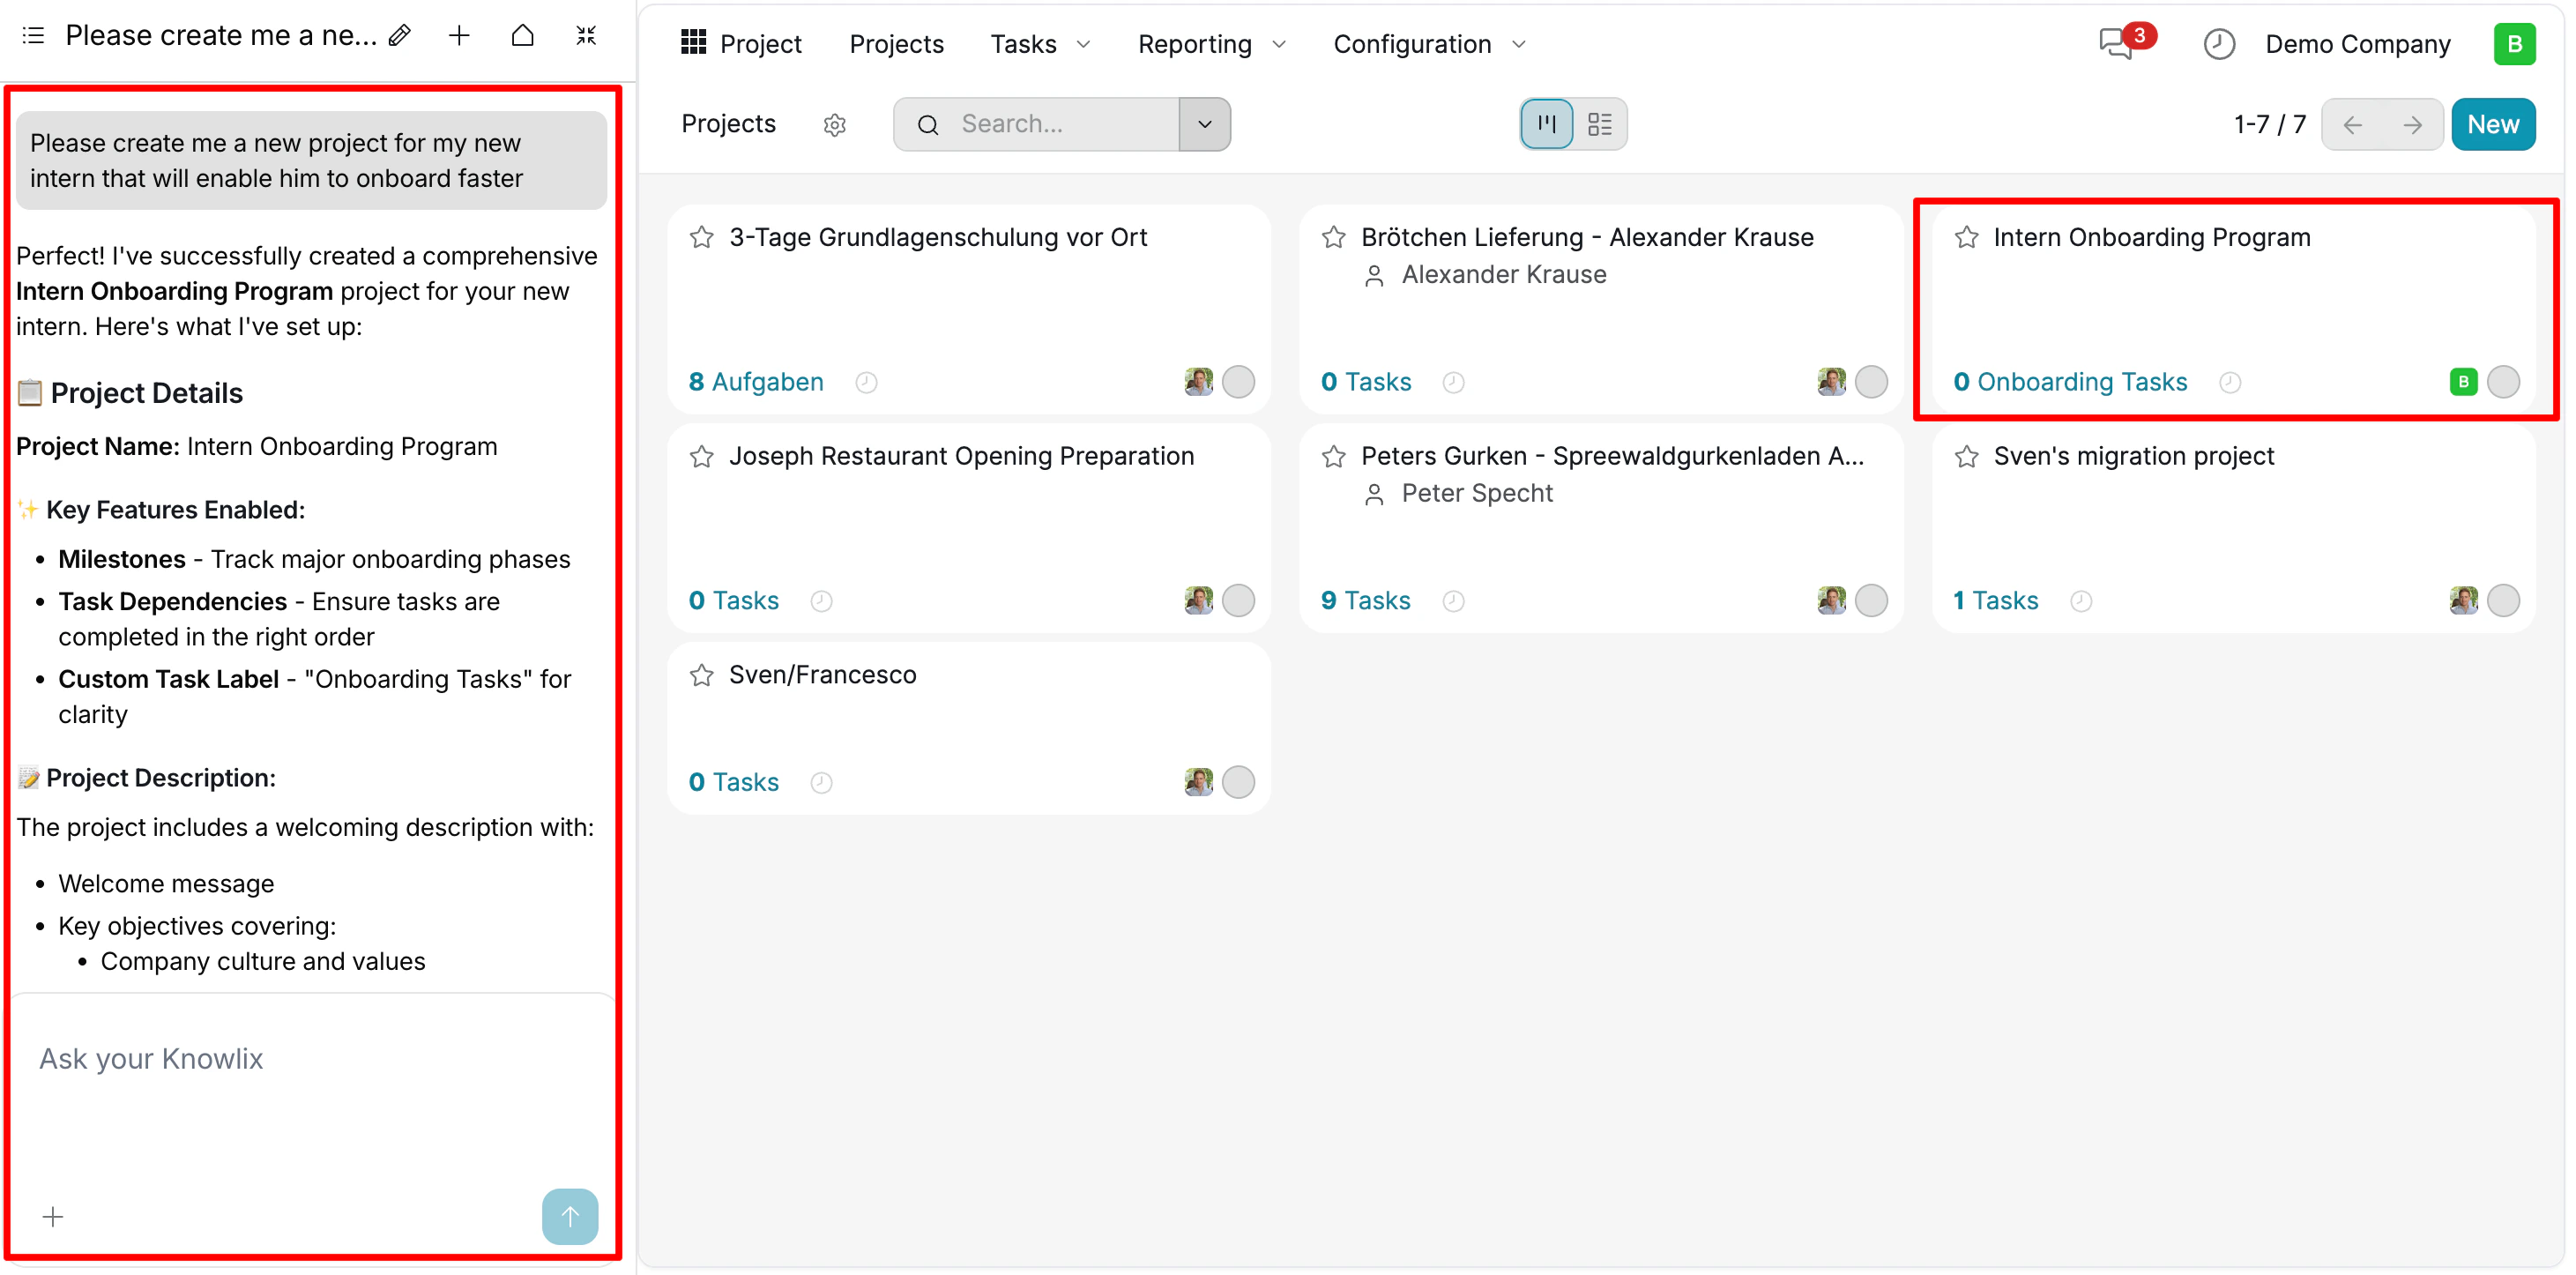Set status circle on Peters Gurken project
This screenshot has width=2576, height=1275.
pos(1871,600)
